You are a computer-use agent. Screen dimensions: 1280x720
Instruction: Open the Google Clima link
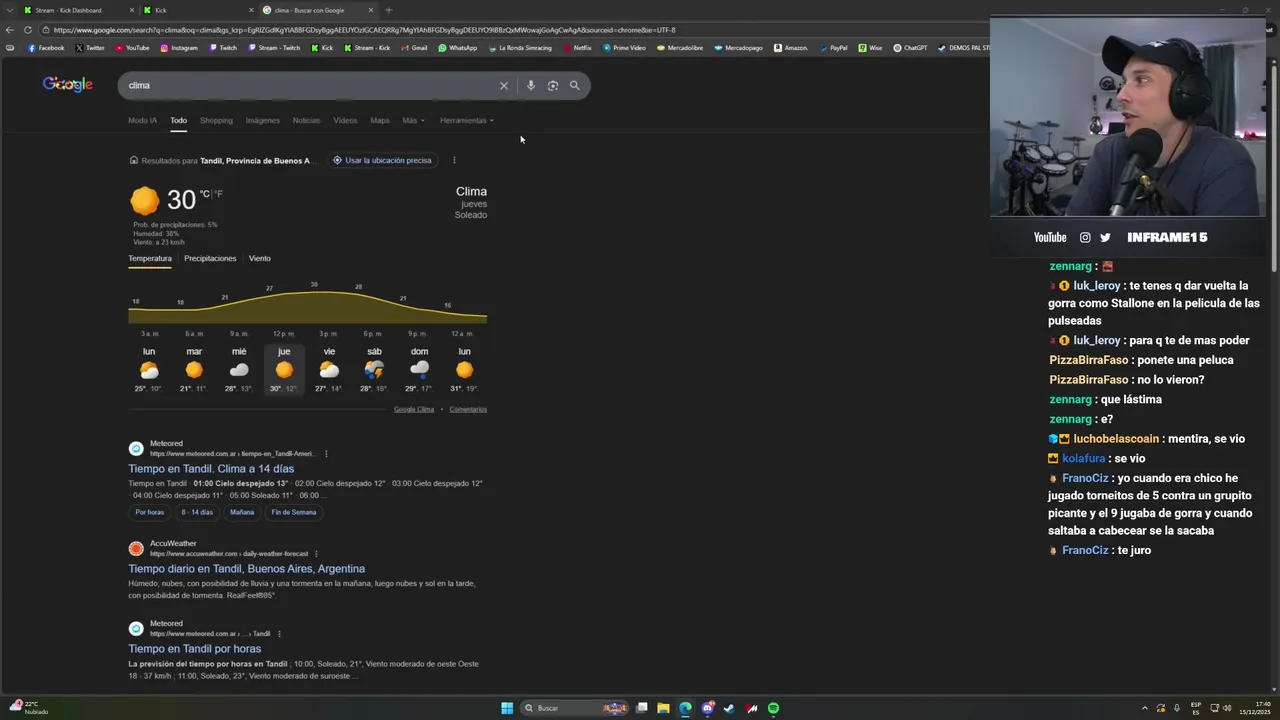click(414, 409)
